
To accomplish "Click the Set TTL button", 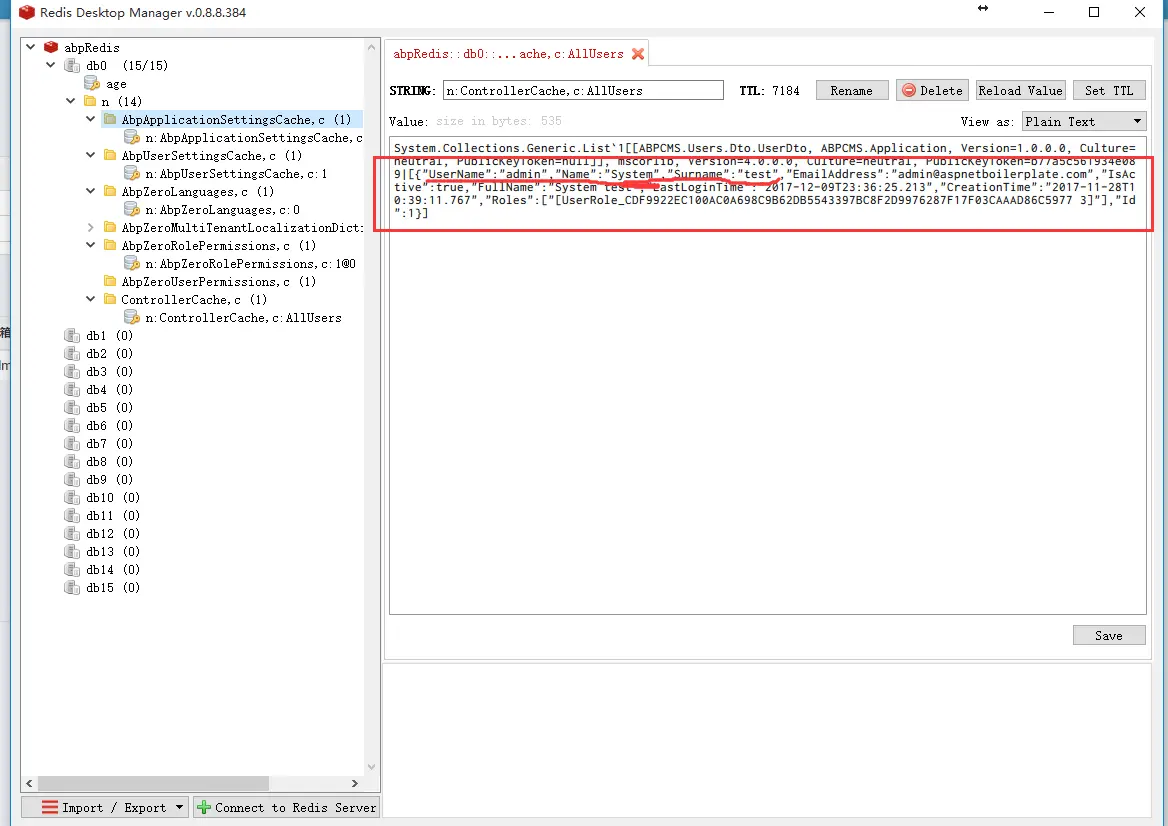I will [x=1109, y=90].
